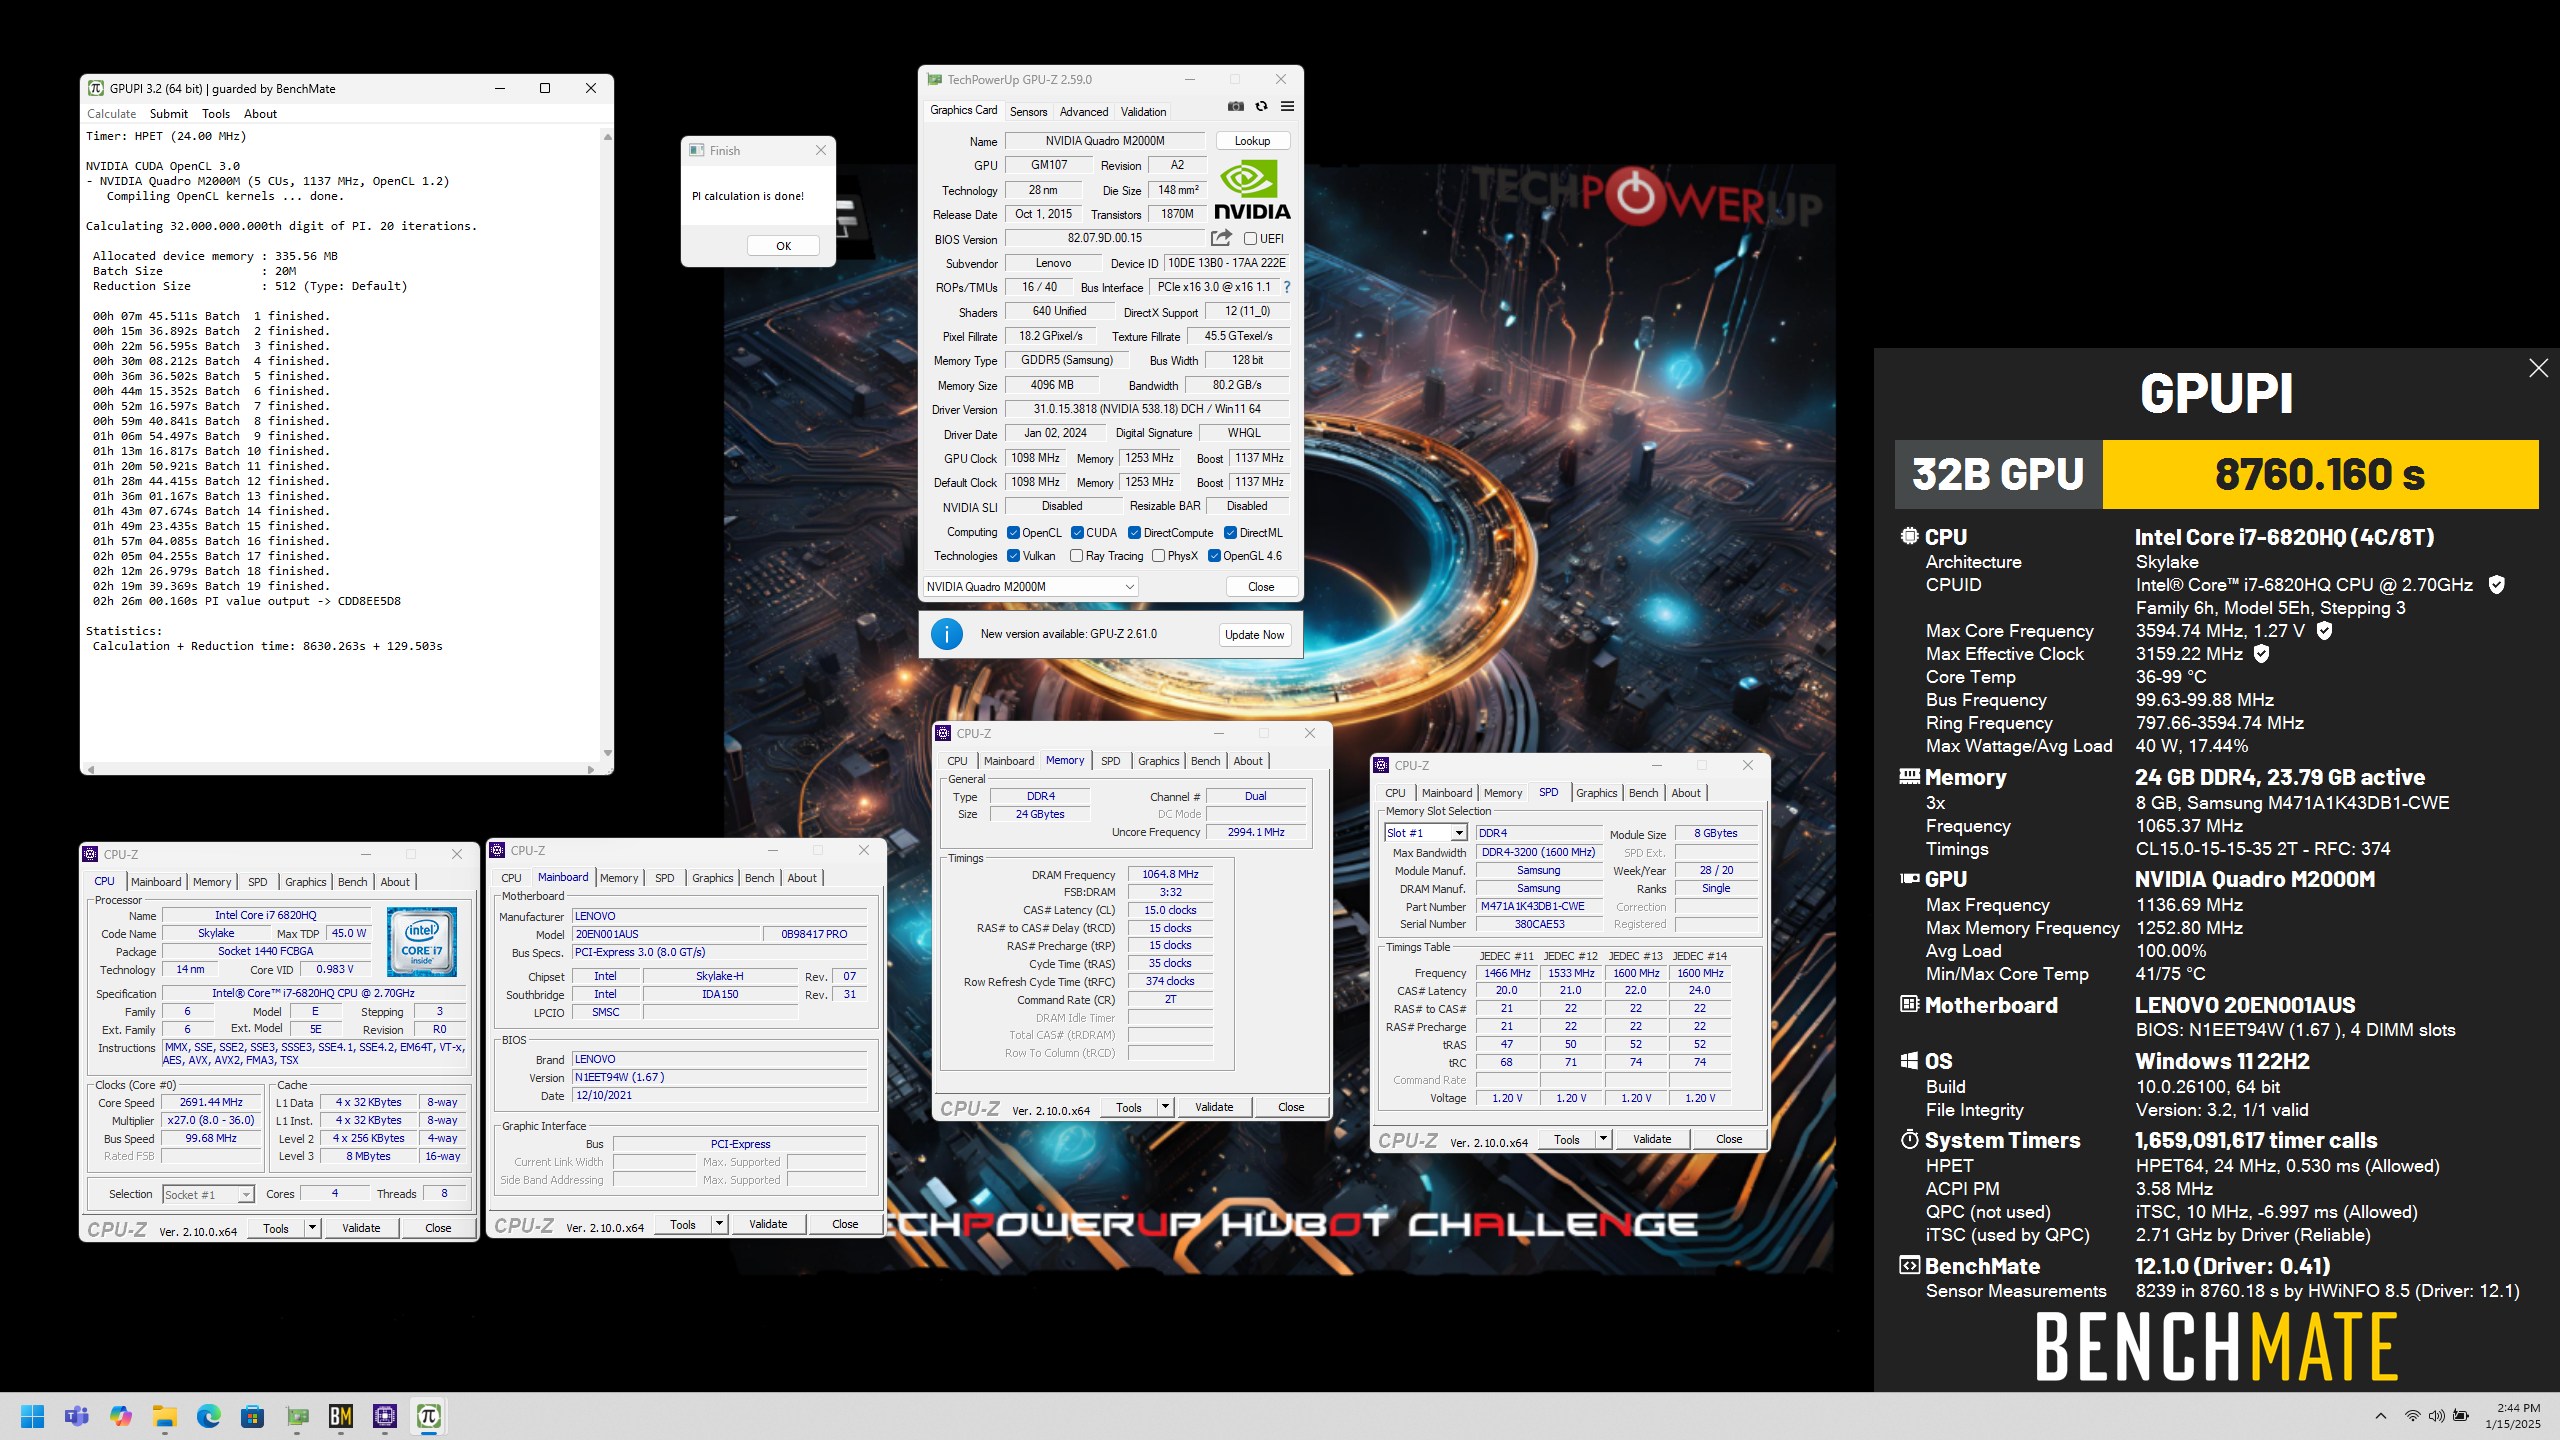
Task: Toggle the PhysX checkbox in GPU-Z
Action: (x=1158, y=556)
